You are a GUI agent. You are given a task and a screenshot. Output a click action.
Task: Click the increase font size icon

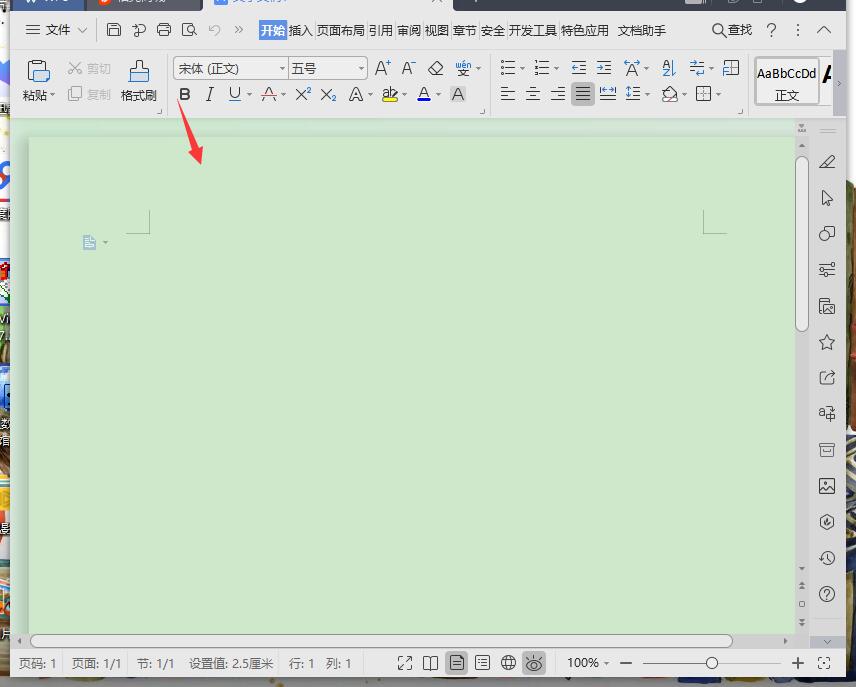(x=382, y=68)
